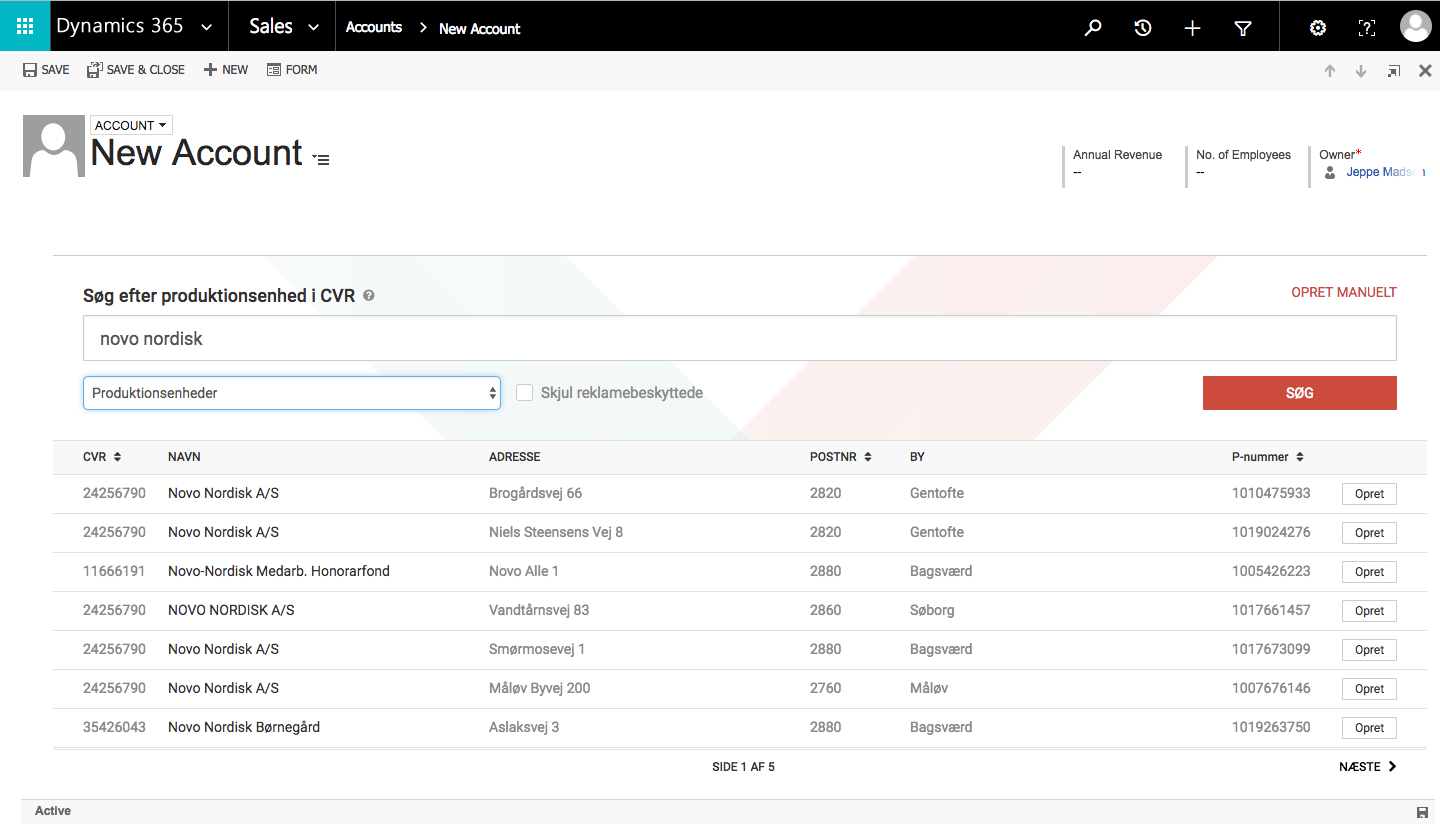Open the Dynamics 365 app launcher grid
Viewport: 1440px width, 826px height.
25,27
